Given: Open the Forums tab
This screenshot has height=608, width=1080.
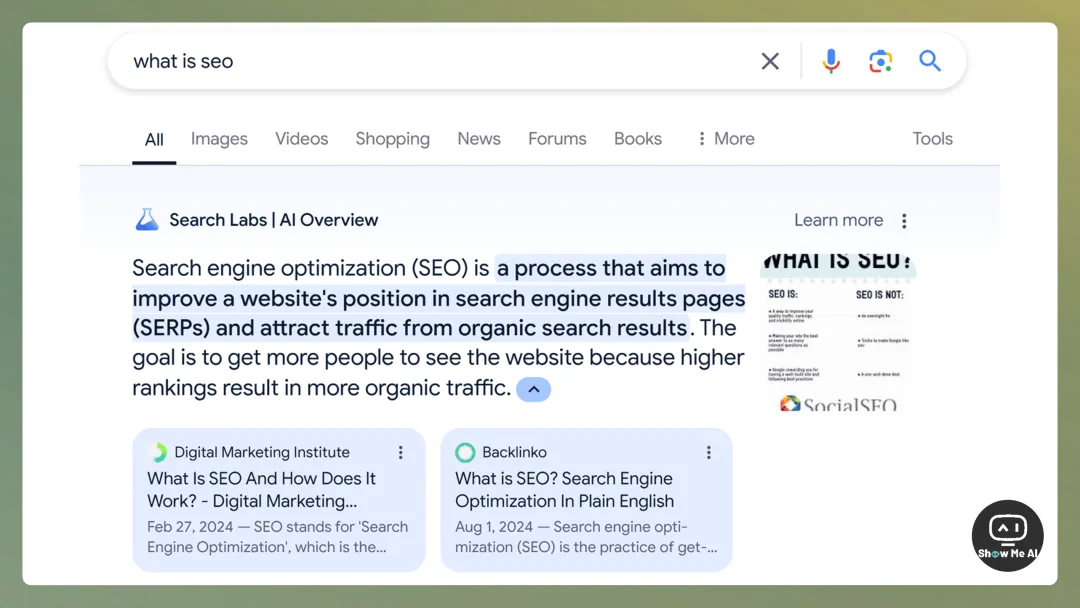Looking at the screenshot, I should click(x=557, y=139).
